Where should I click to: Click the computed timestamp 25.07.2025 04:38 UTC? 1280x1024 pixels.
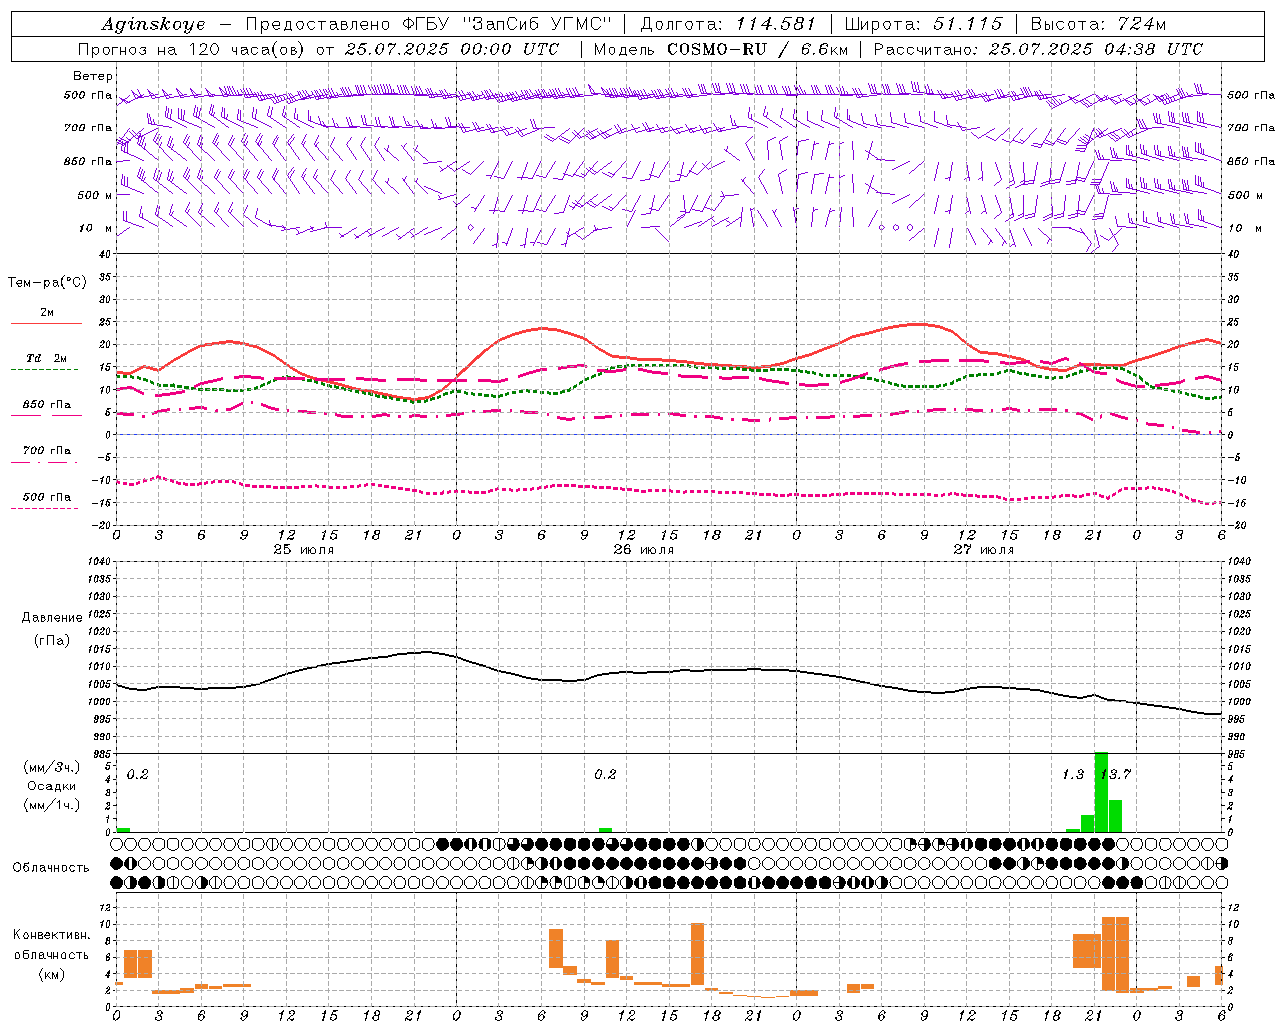[x=1095, y=49]
